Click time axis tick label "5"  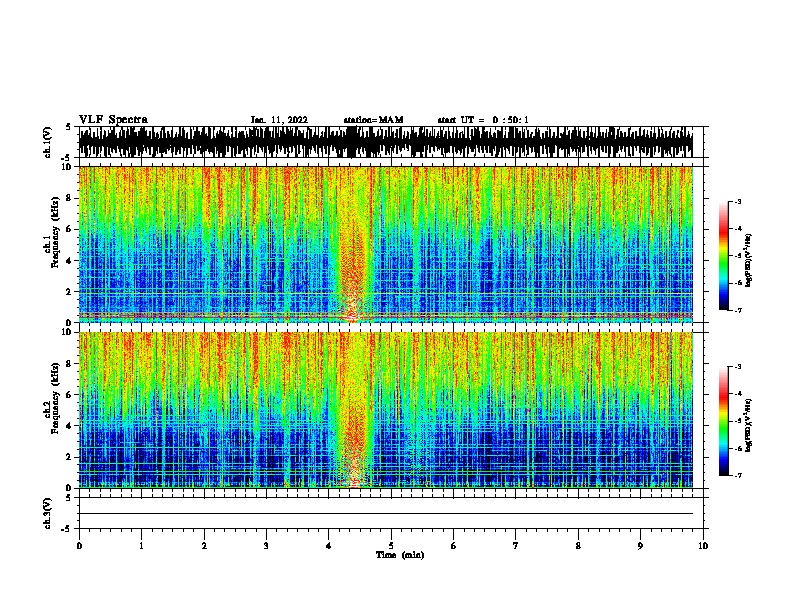[x=391, y=546]
